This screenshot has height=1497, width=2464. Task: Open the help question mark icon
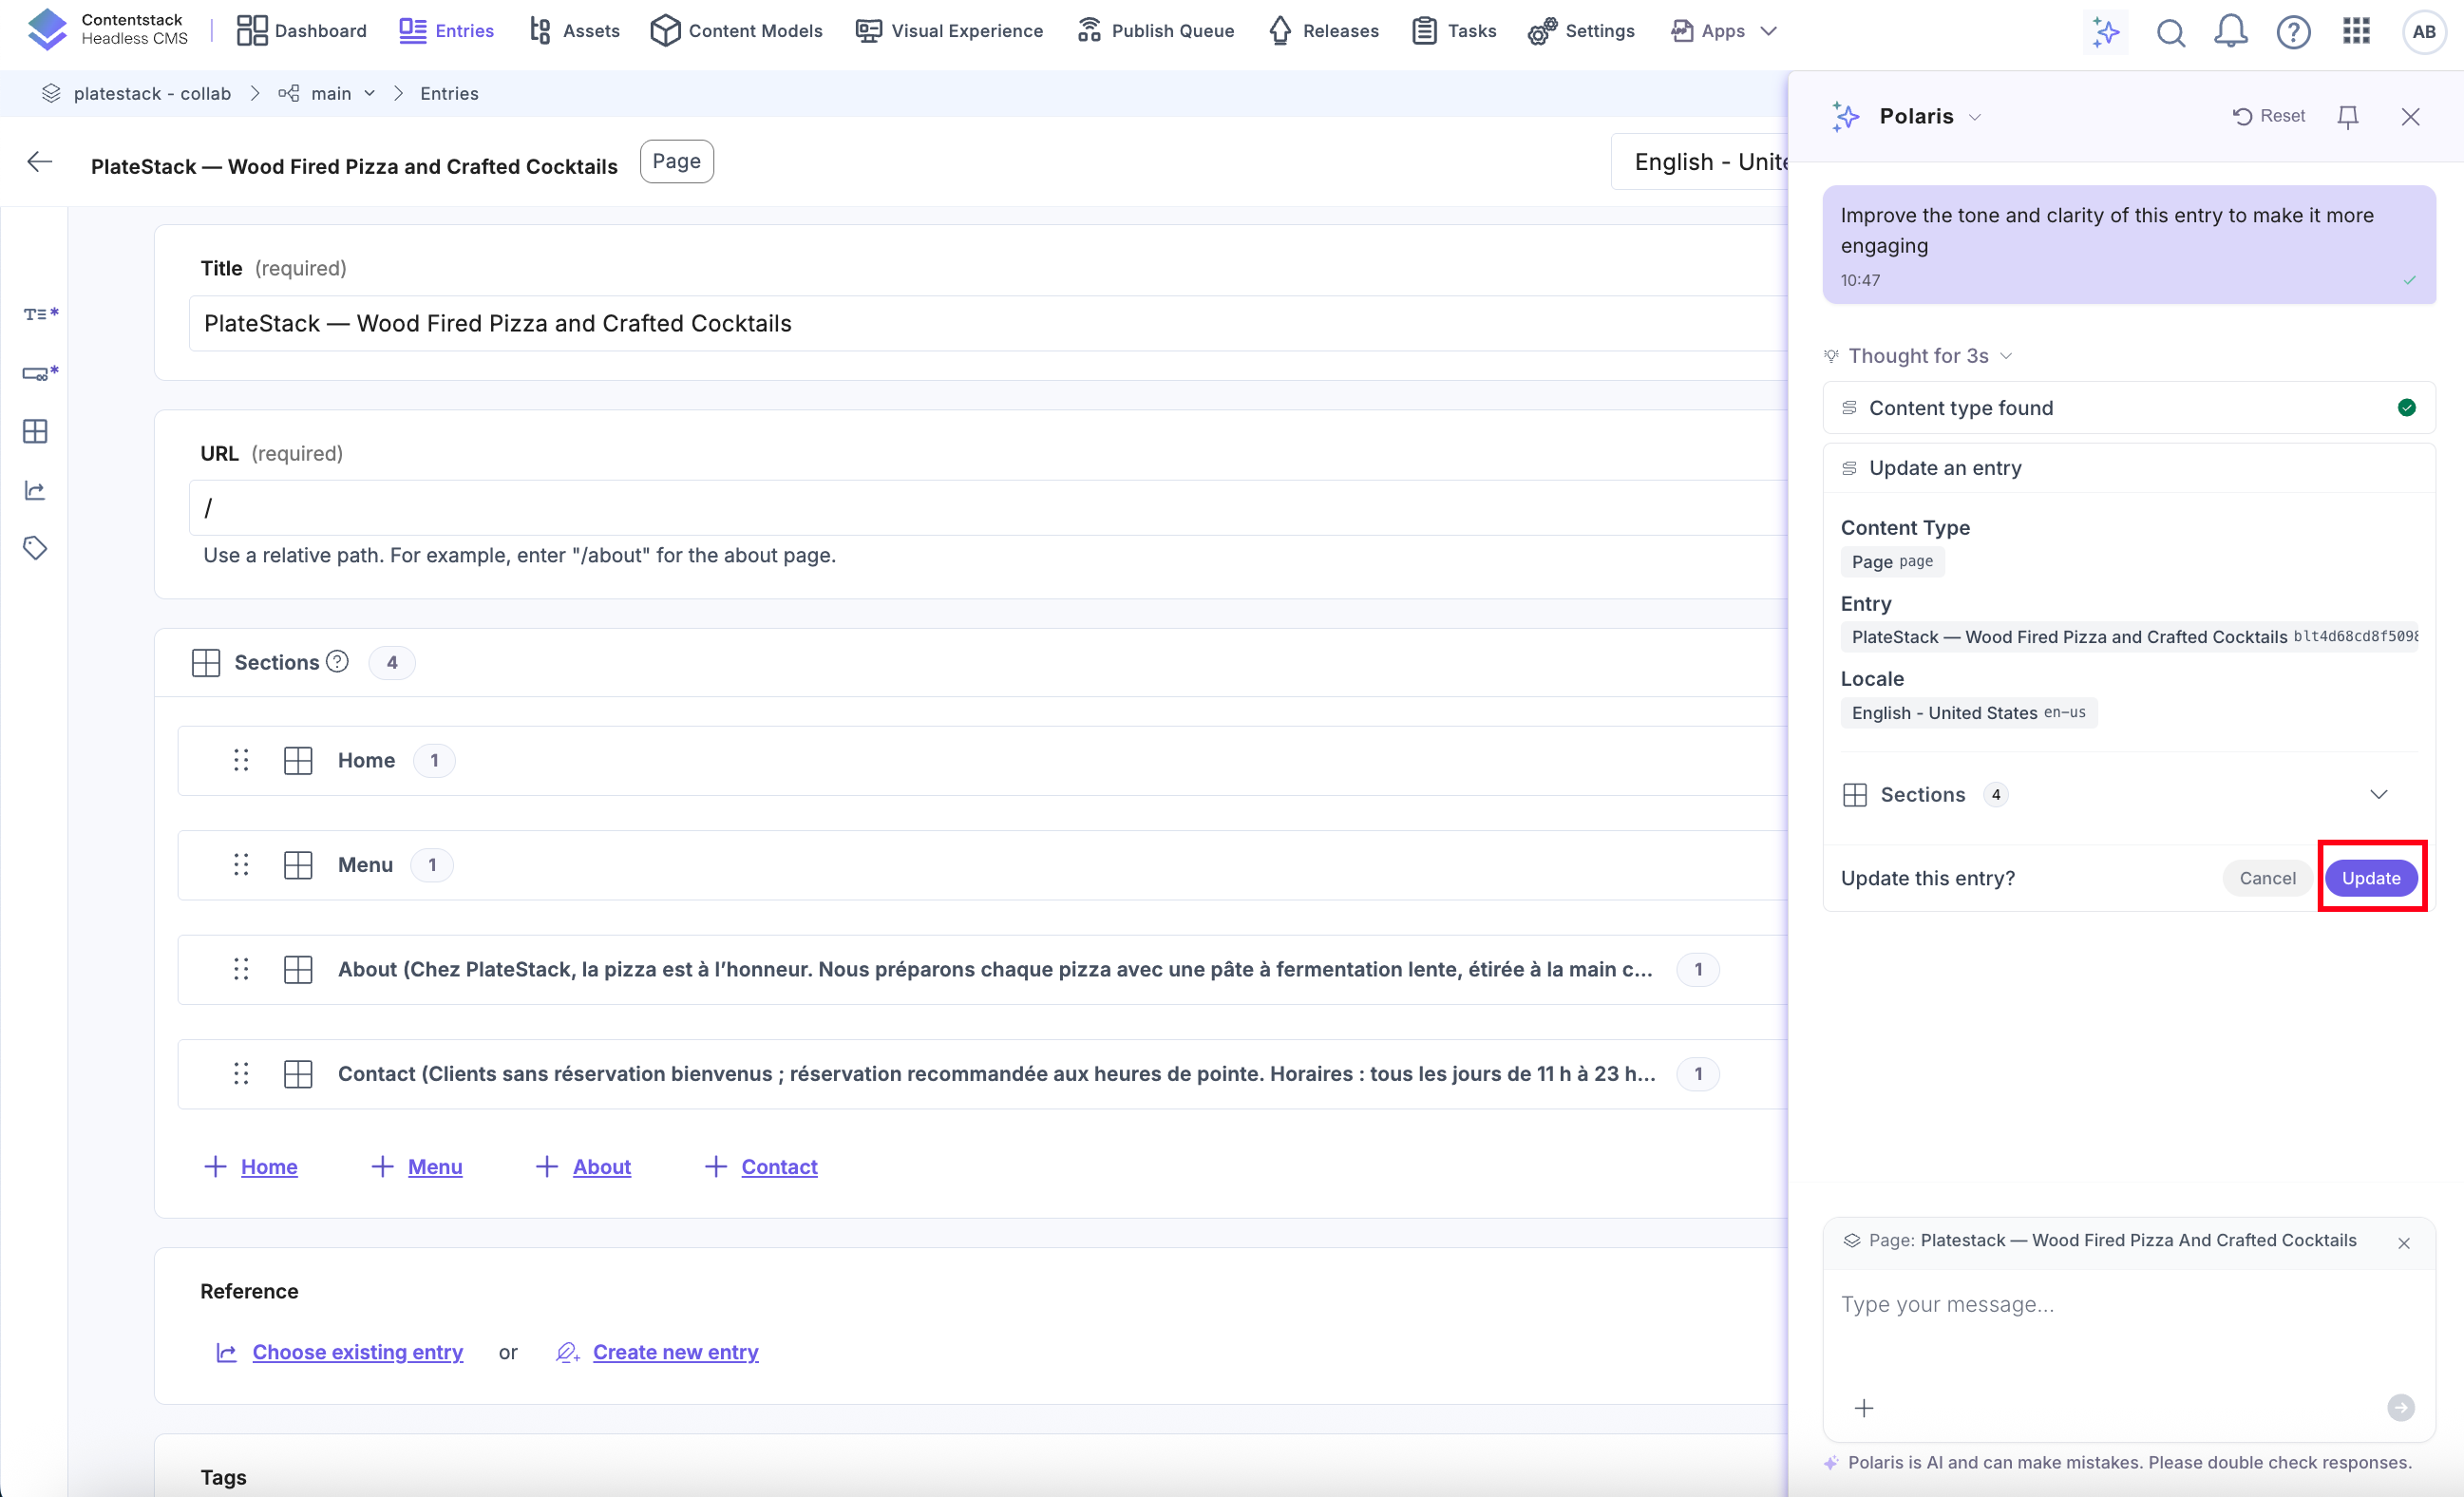pyautogui.click(x=2293, y=32)
